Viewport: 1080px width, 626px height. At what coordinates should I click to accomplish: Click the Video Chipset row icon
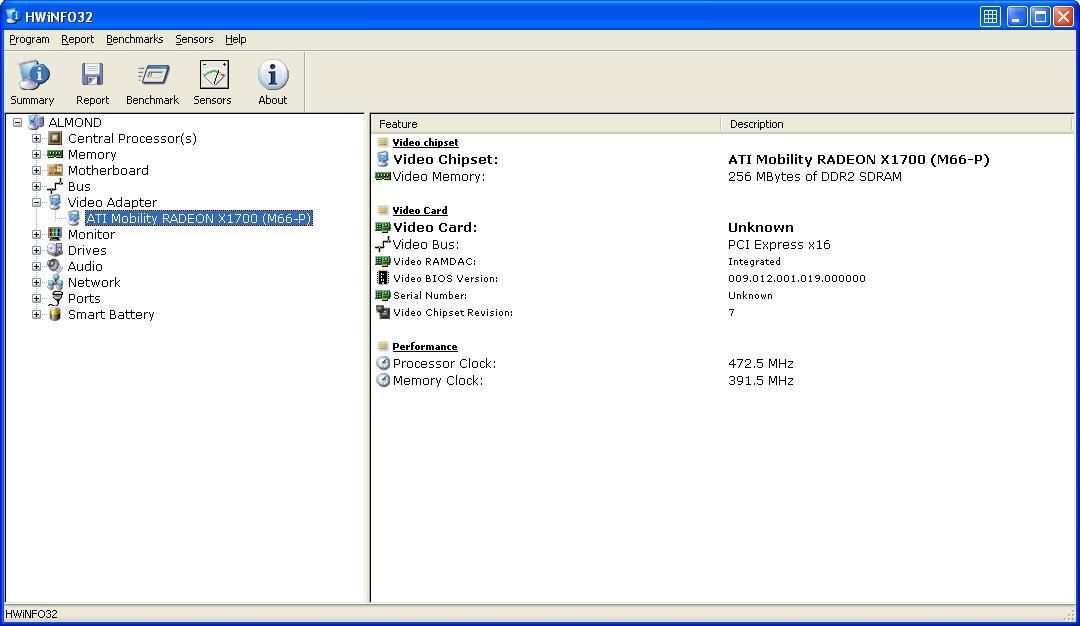[x=383, y=159]
